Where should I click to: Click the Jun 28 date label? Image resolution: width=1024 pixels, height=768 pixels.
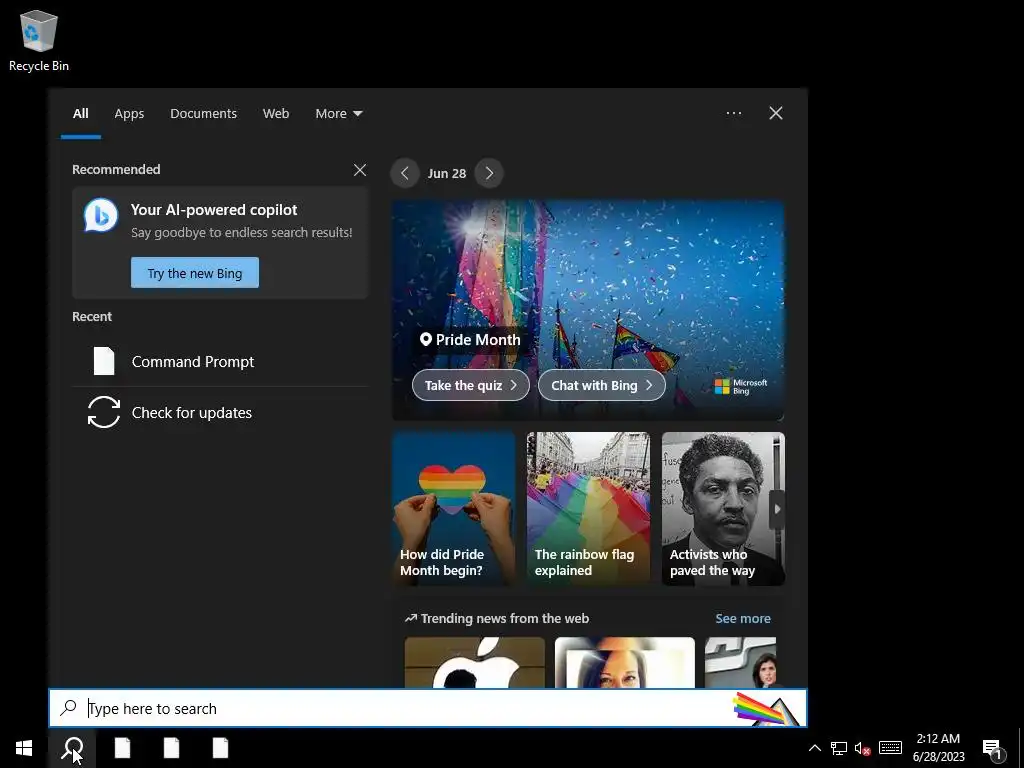click(447, 174)
